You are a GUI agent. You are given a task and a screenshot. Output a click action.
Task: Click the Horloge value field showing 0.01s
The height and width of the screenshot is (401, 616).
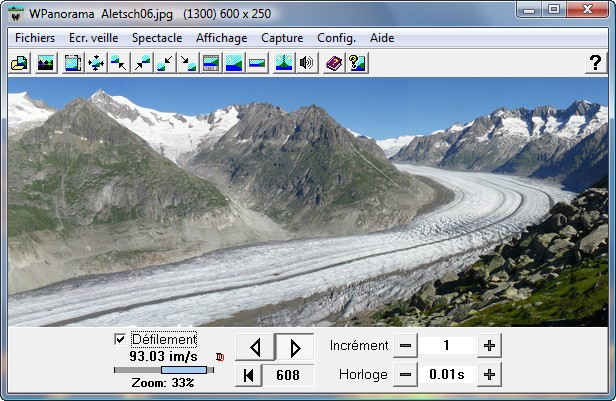[x=447, y=375]
